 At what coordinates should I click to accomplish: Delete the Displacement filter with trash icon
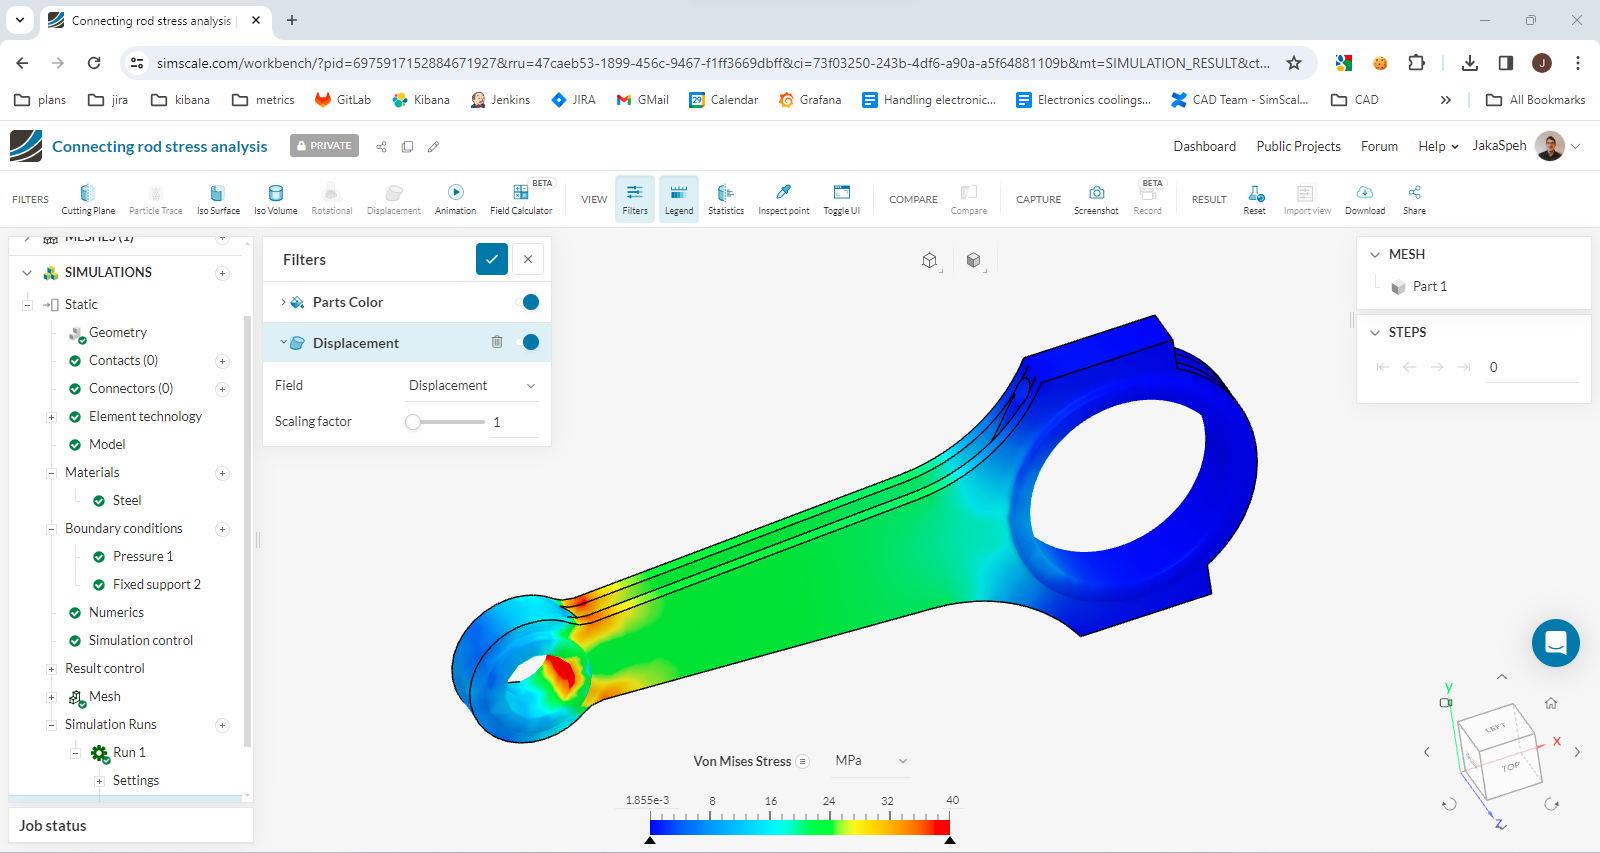pos(497,342)
